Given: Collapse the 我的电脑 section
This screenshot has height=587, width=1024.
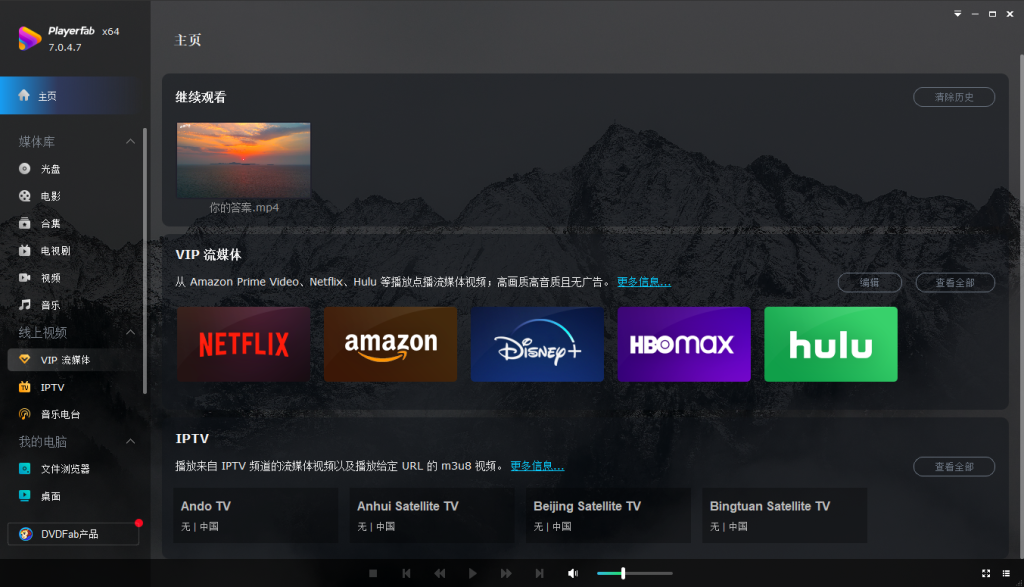Looking at the screenshot, I should coord(129,441).
